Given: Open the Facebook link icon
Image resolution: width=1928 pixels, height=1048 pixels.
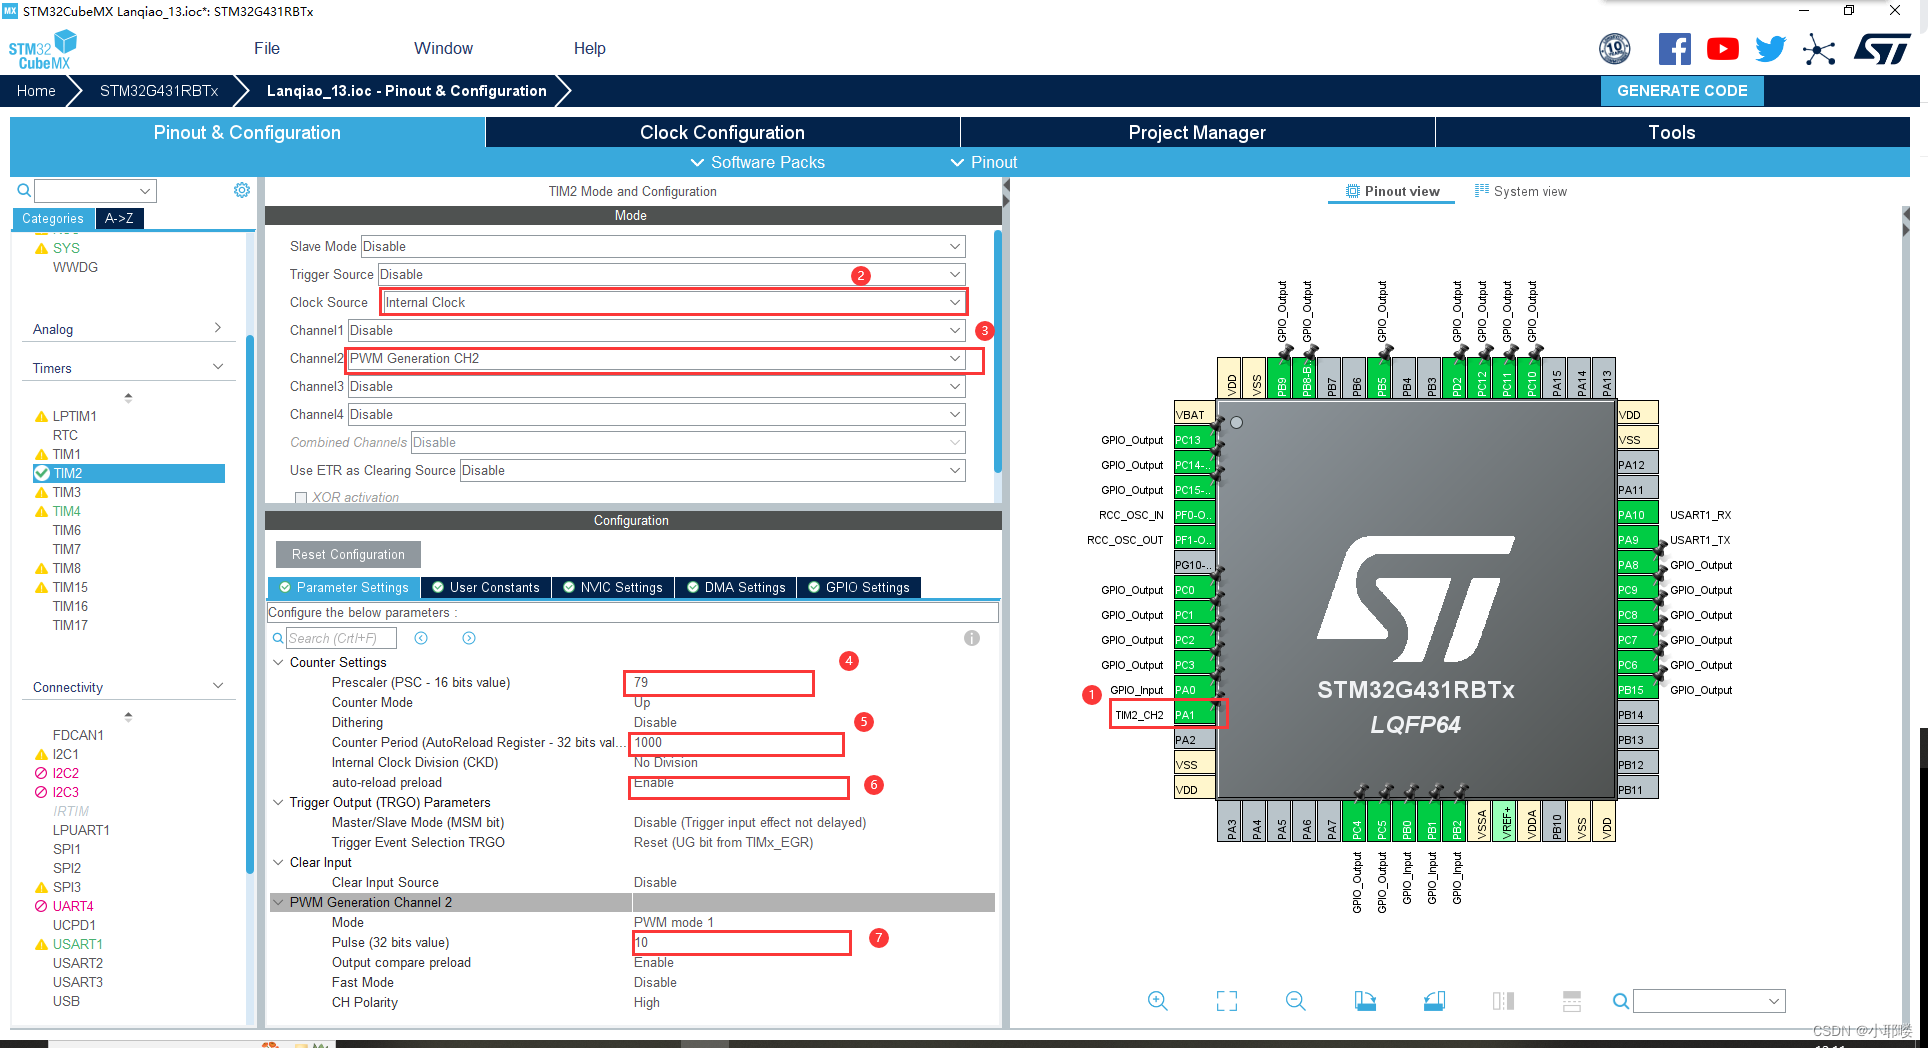Looking at the screenshot, I should click(x=1674, y=49).
